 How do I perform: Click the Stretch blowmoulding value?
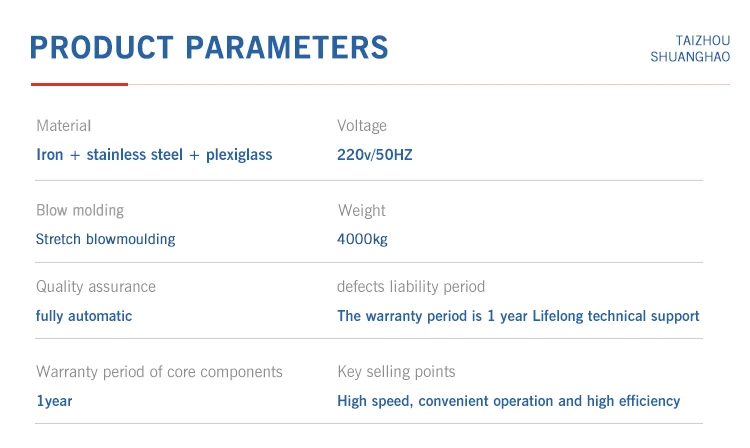coord(105,240)
